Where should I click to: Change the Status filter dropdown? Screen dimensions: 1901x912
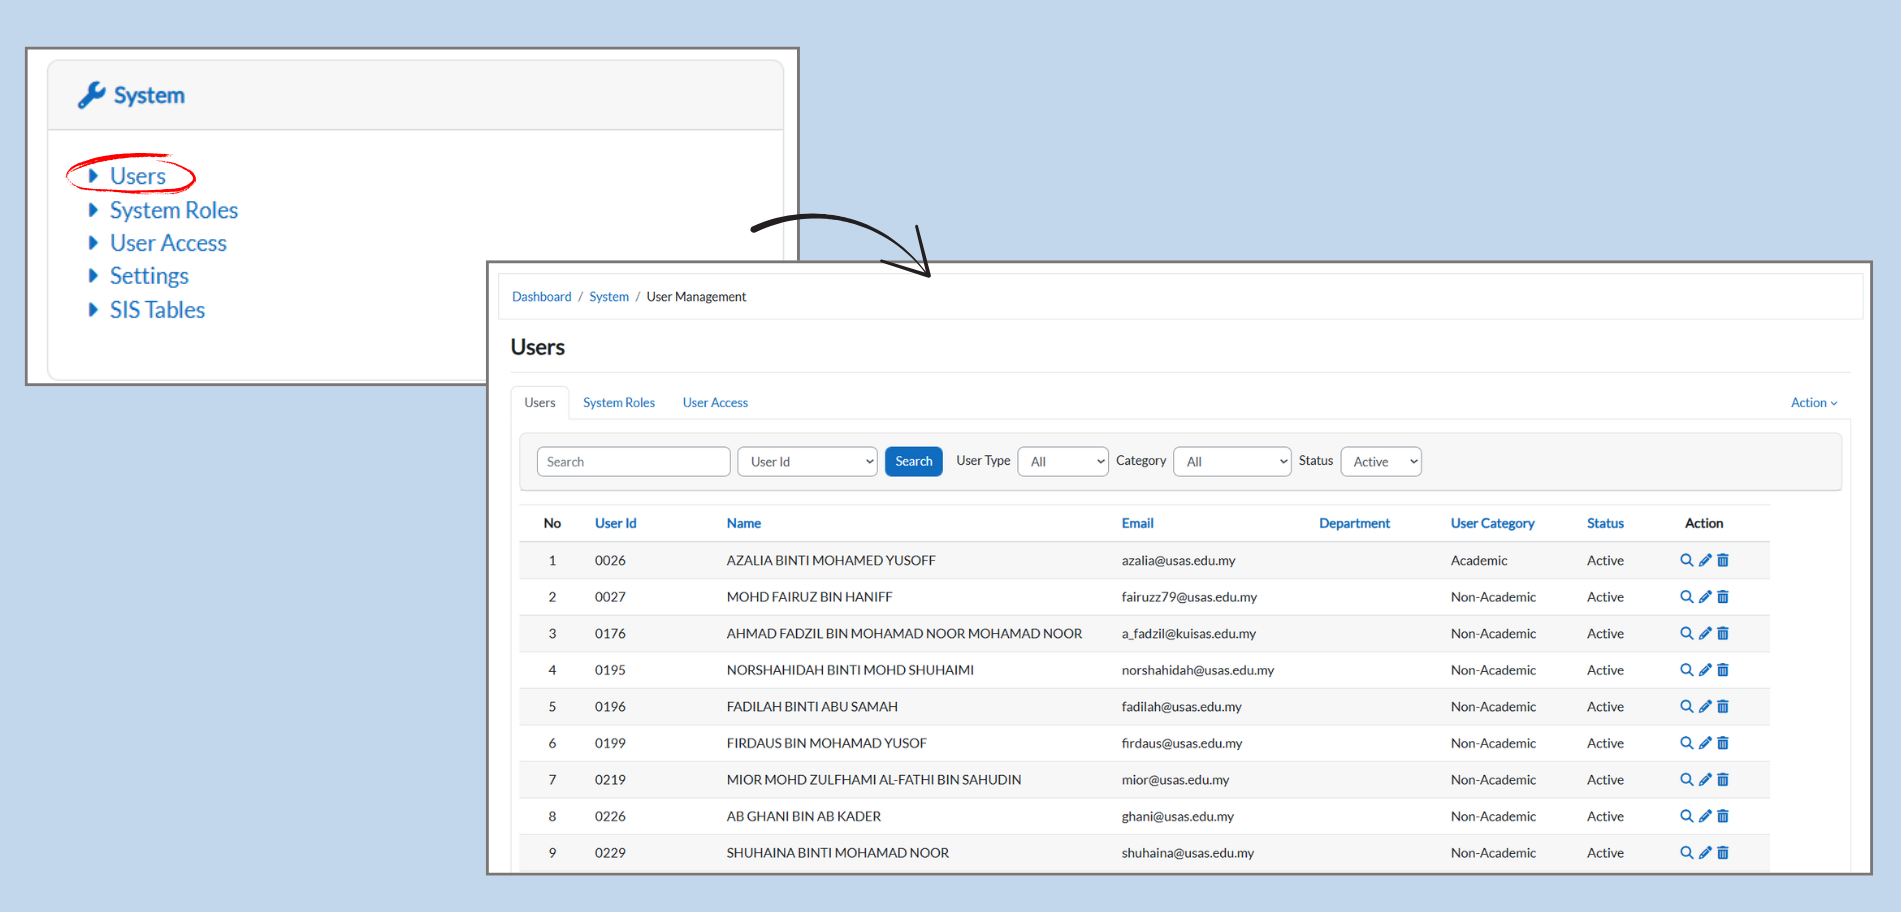coord(1380,462)
